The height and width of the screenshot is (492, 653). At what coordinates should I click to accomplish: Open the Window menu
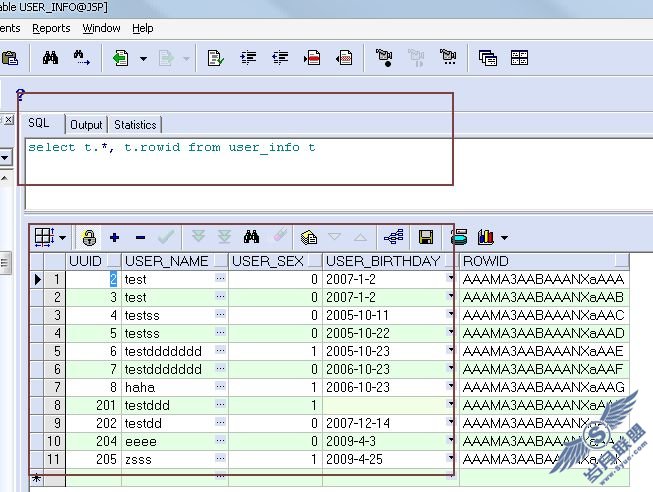tap(101, 28)
